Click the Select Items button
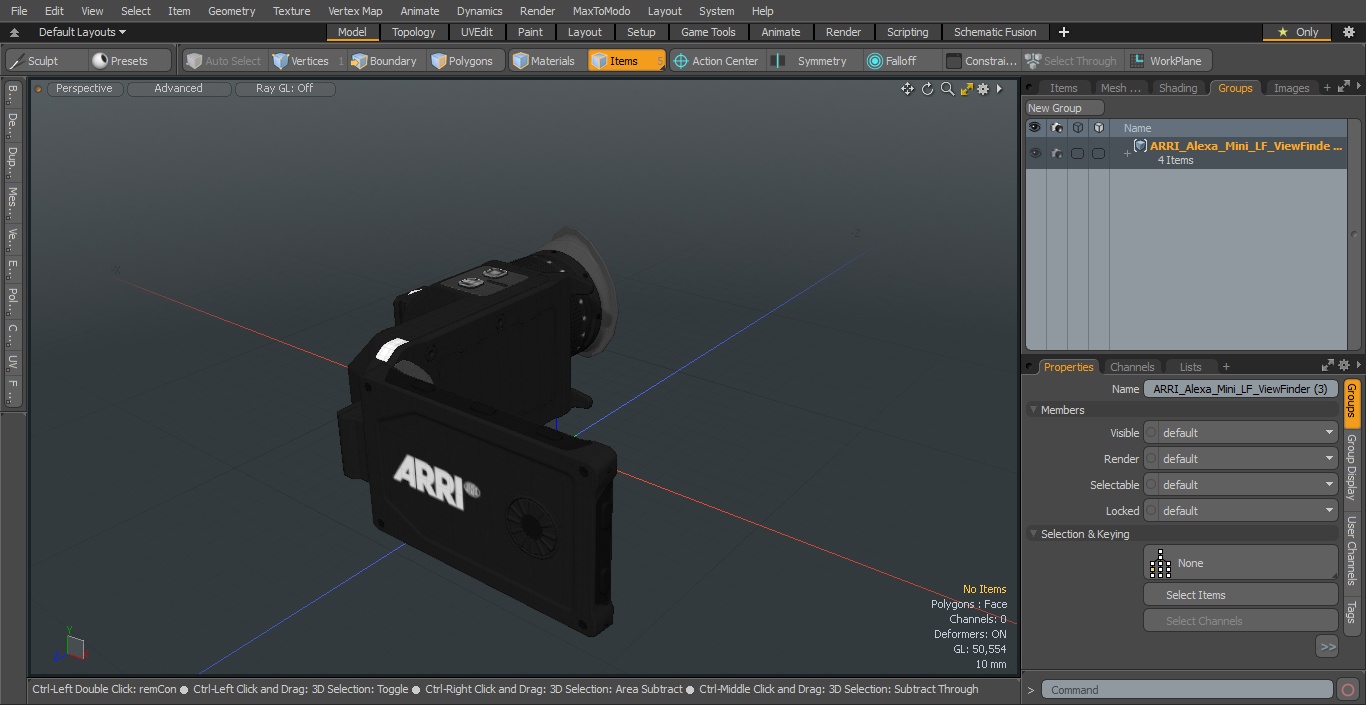Viewport: 1366px width, 705px height. pos(1240,595)
